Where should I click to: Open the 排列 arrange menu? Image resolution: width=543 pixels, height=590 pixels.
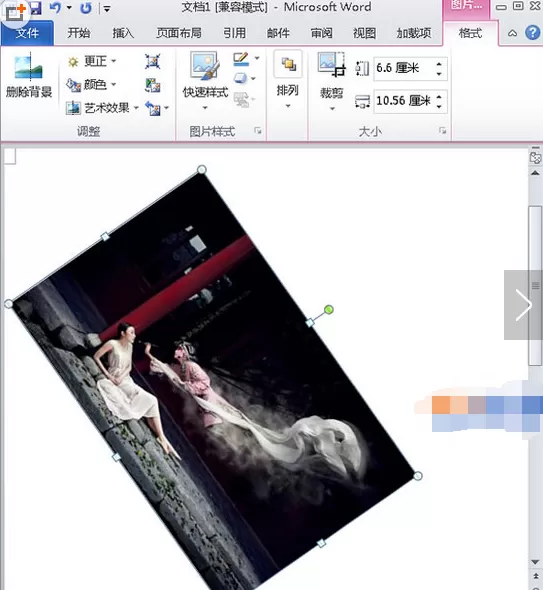pyautogui.click(x=287, y=80)
